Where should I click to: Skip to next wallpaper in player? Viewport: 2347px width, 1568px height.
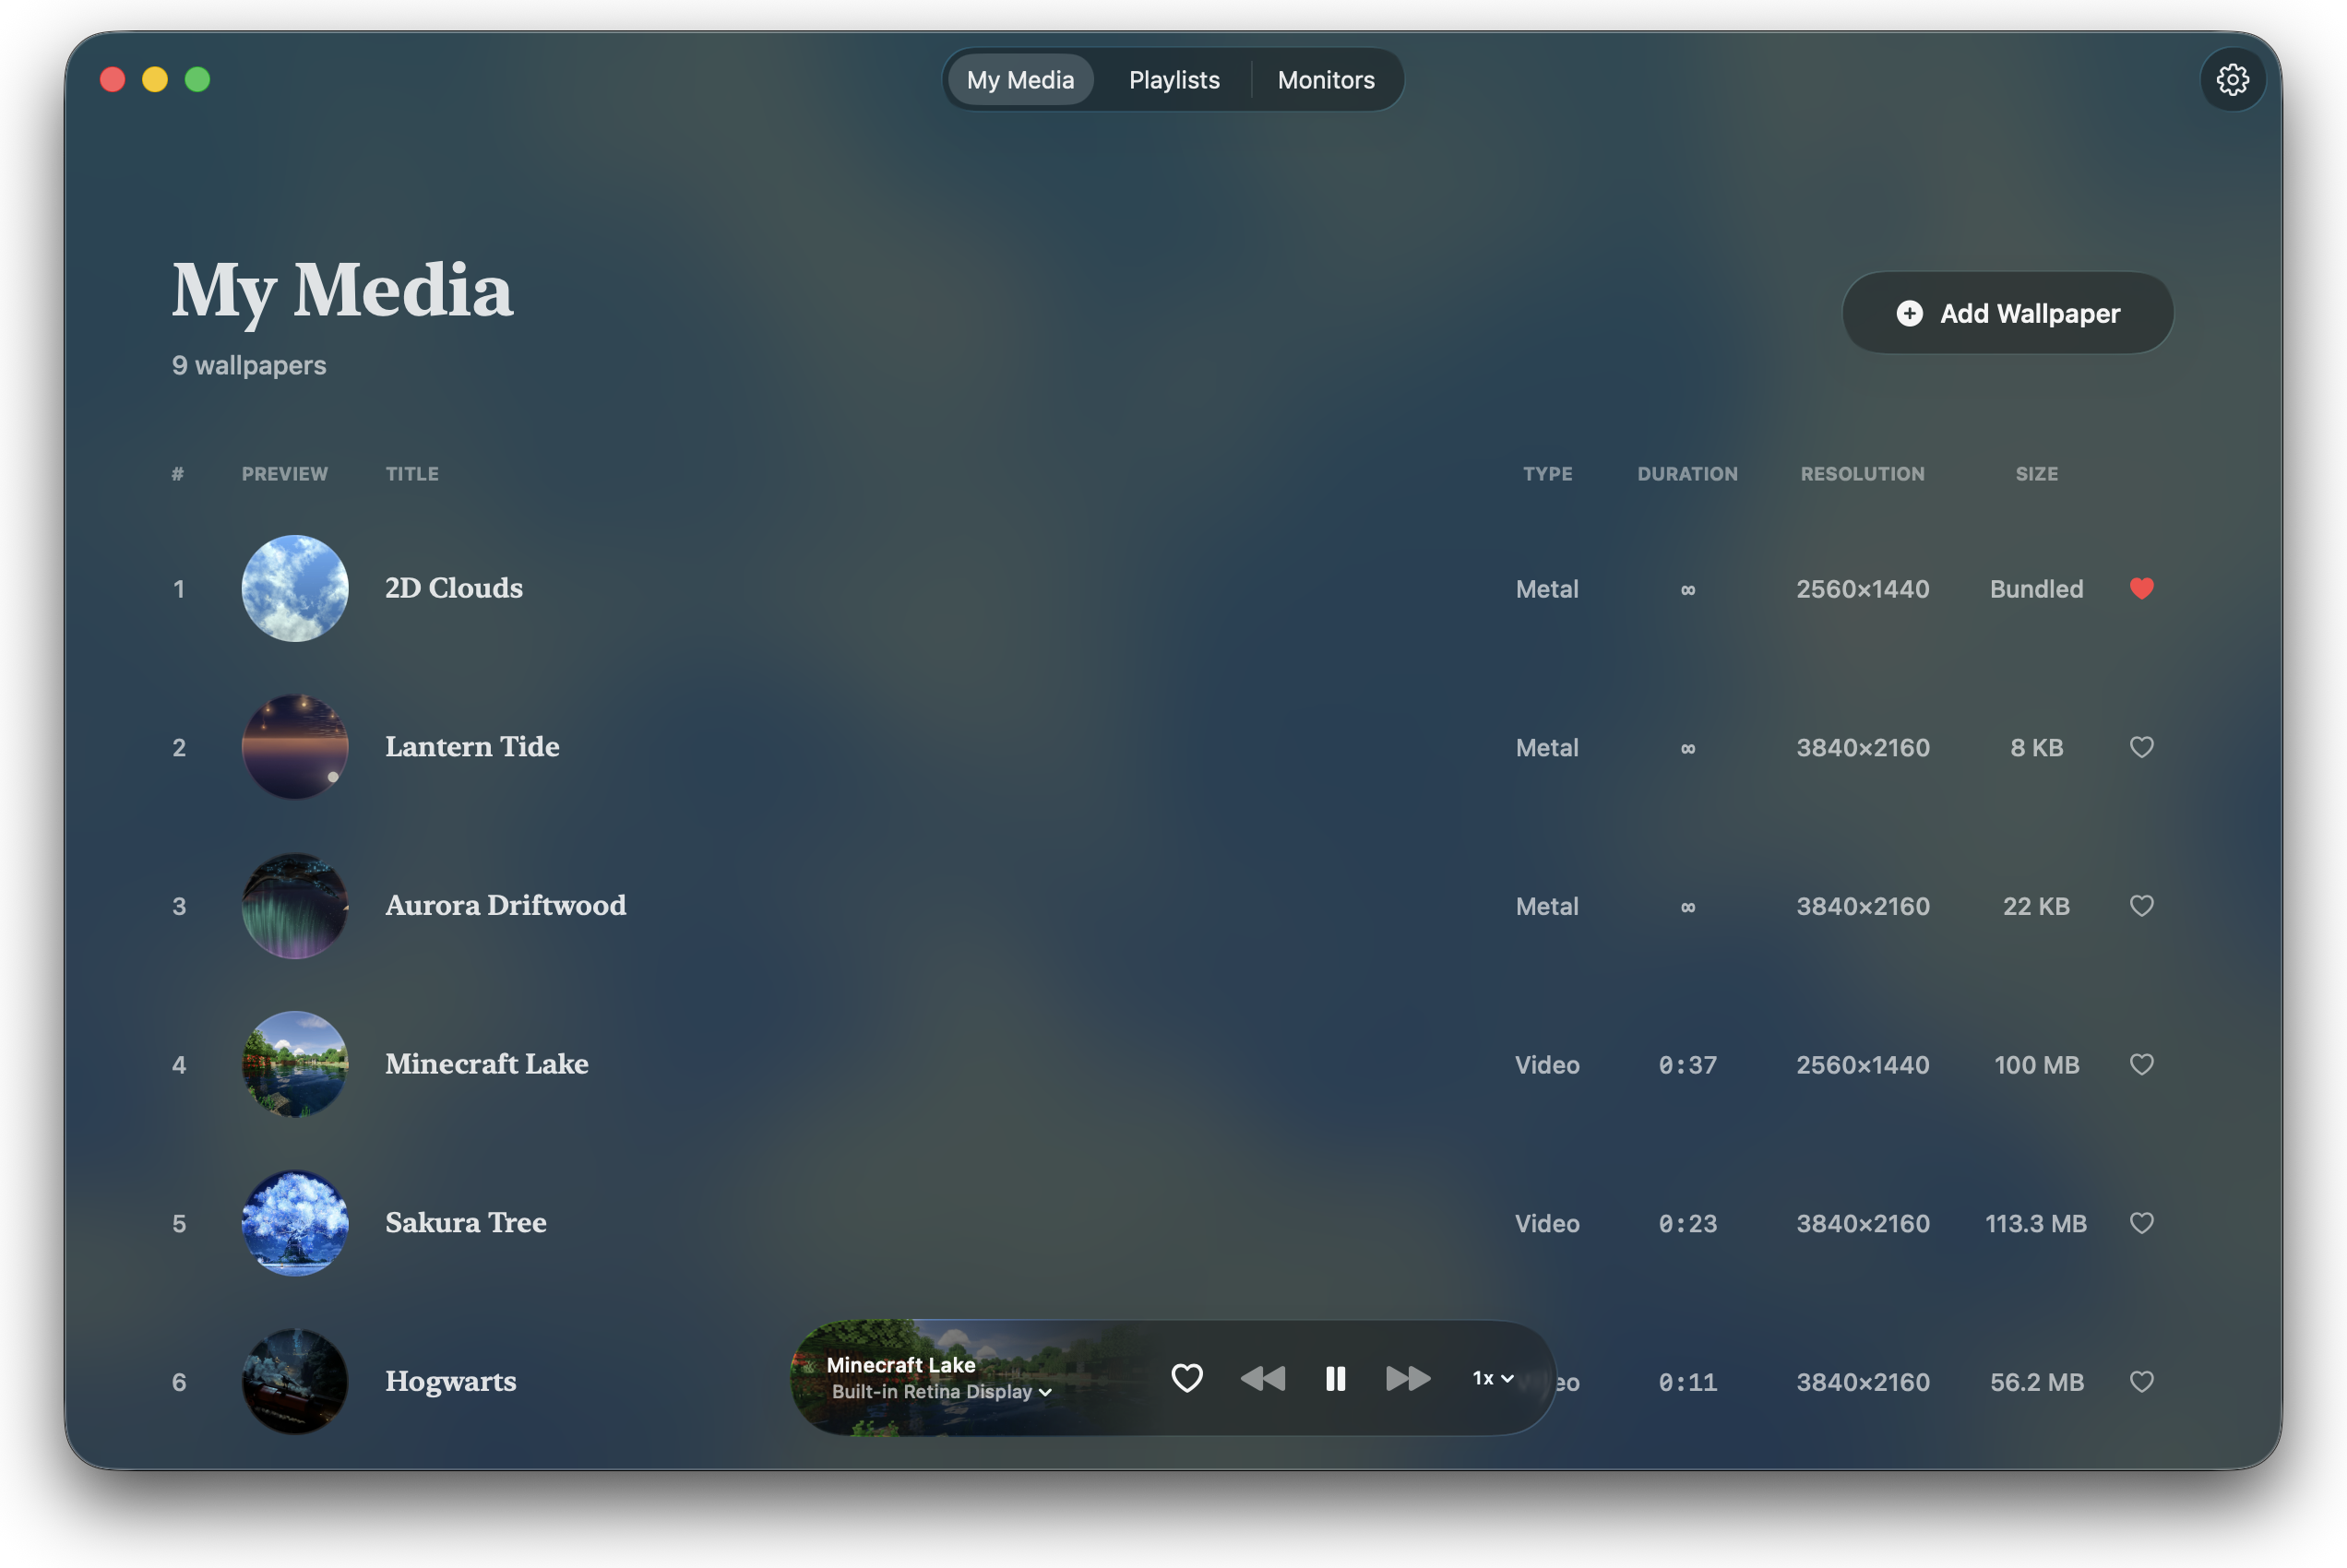1408,1378
